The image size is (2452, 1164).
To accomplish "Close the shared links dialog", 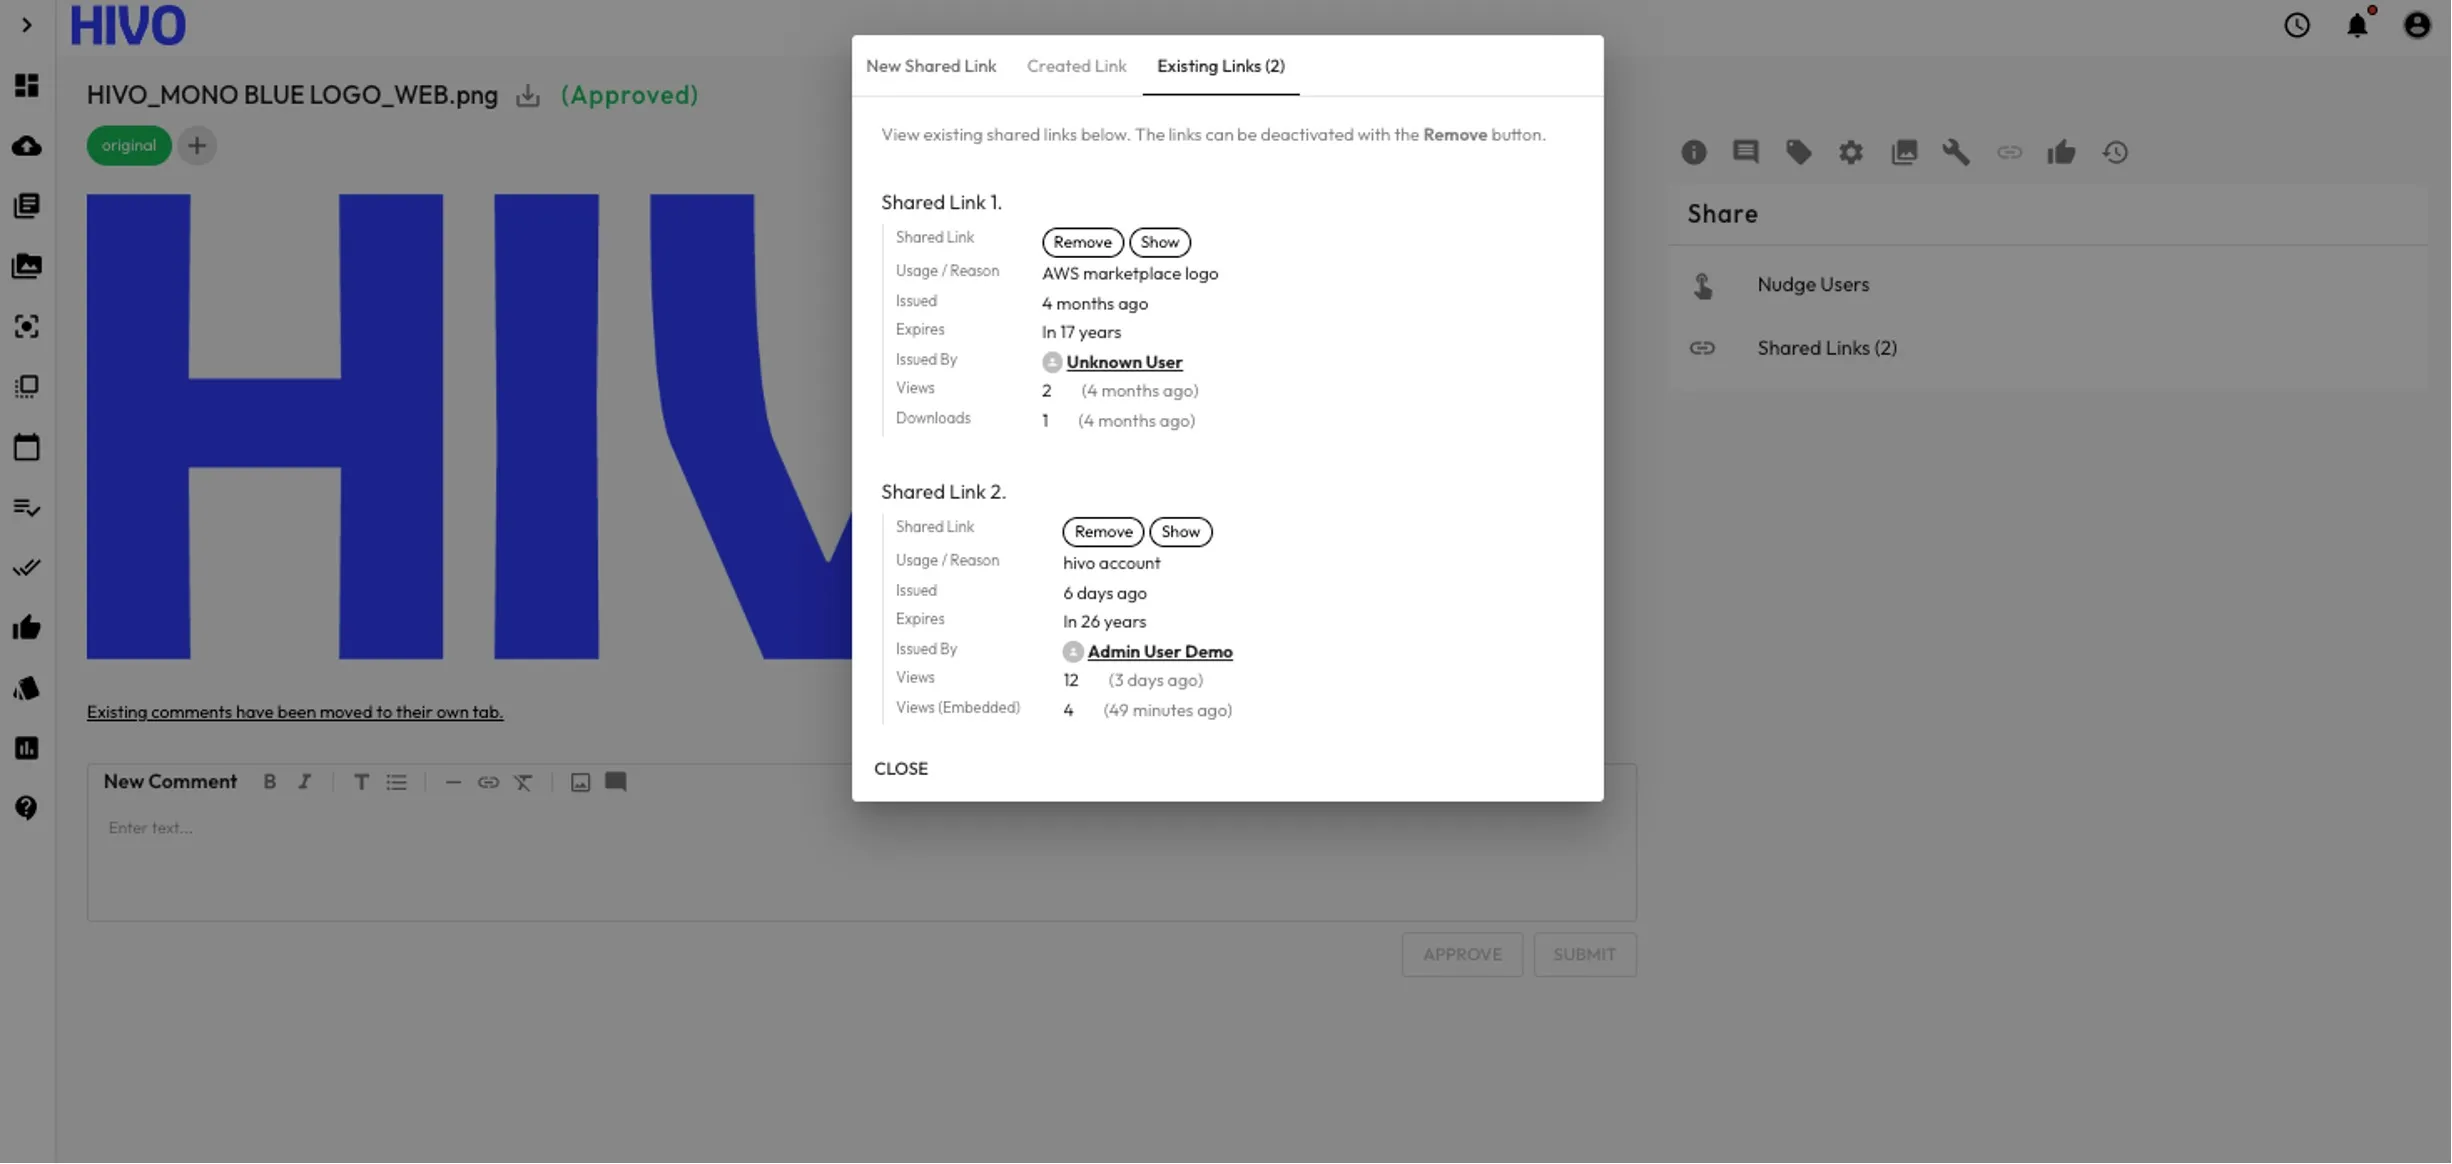I will point(901,769).
